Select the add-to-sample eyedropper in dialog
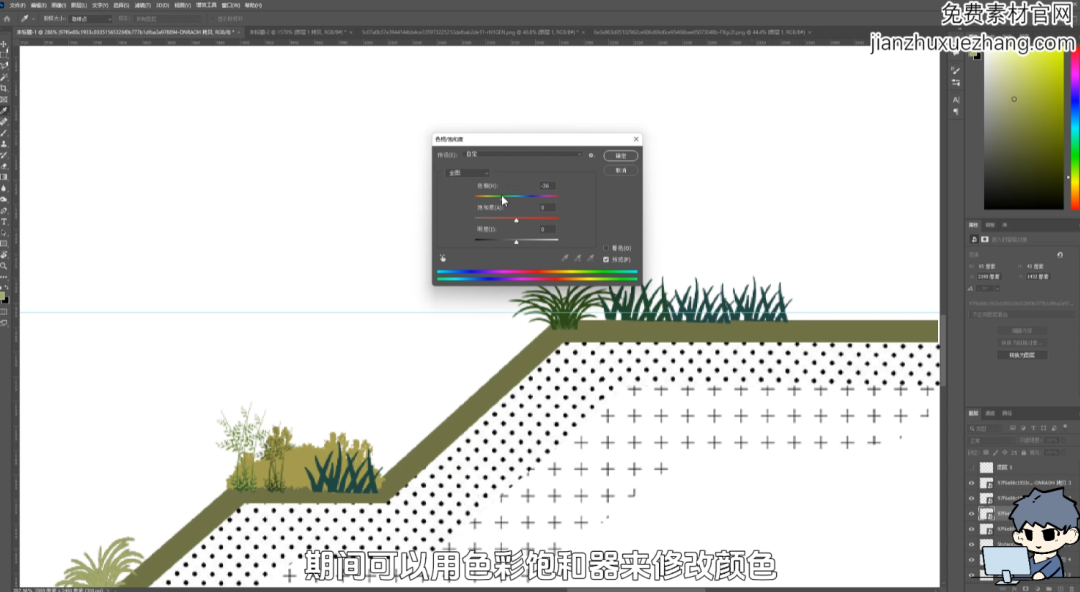 [578, 258]
